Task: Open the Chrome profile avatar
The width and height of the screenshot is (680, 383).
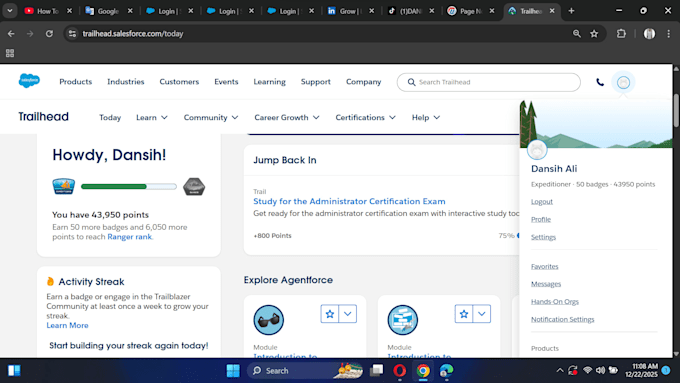Action: [649, 33]
